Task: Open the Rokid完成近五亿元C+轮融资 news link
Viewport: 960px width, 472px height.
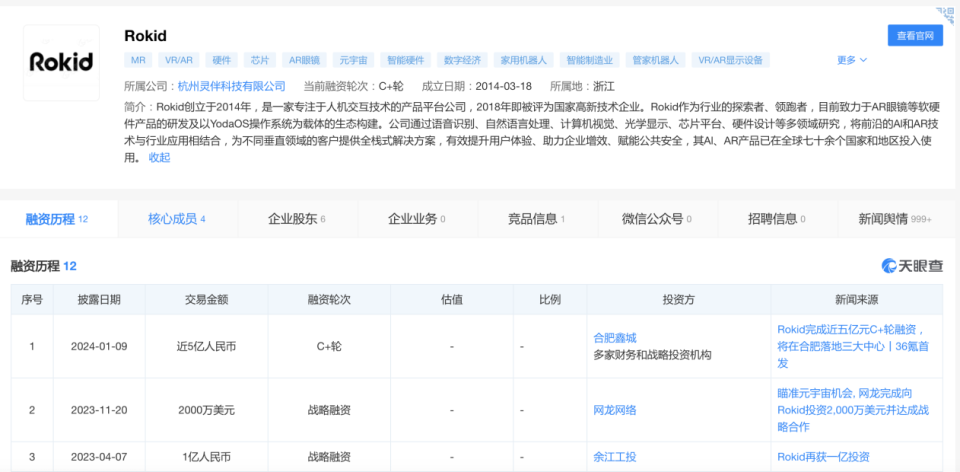Action: click(854, 346)
